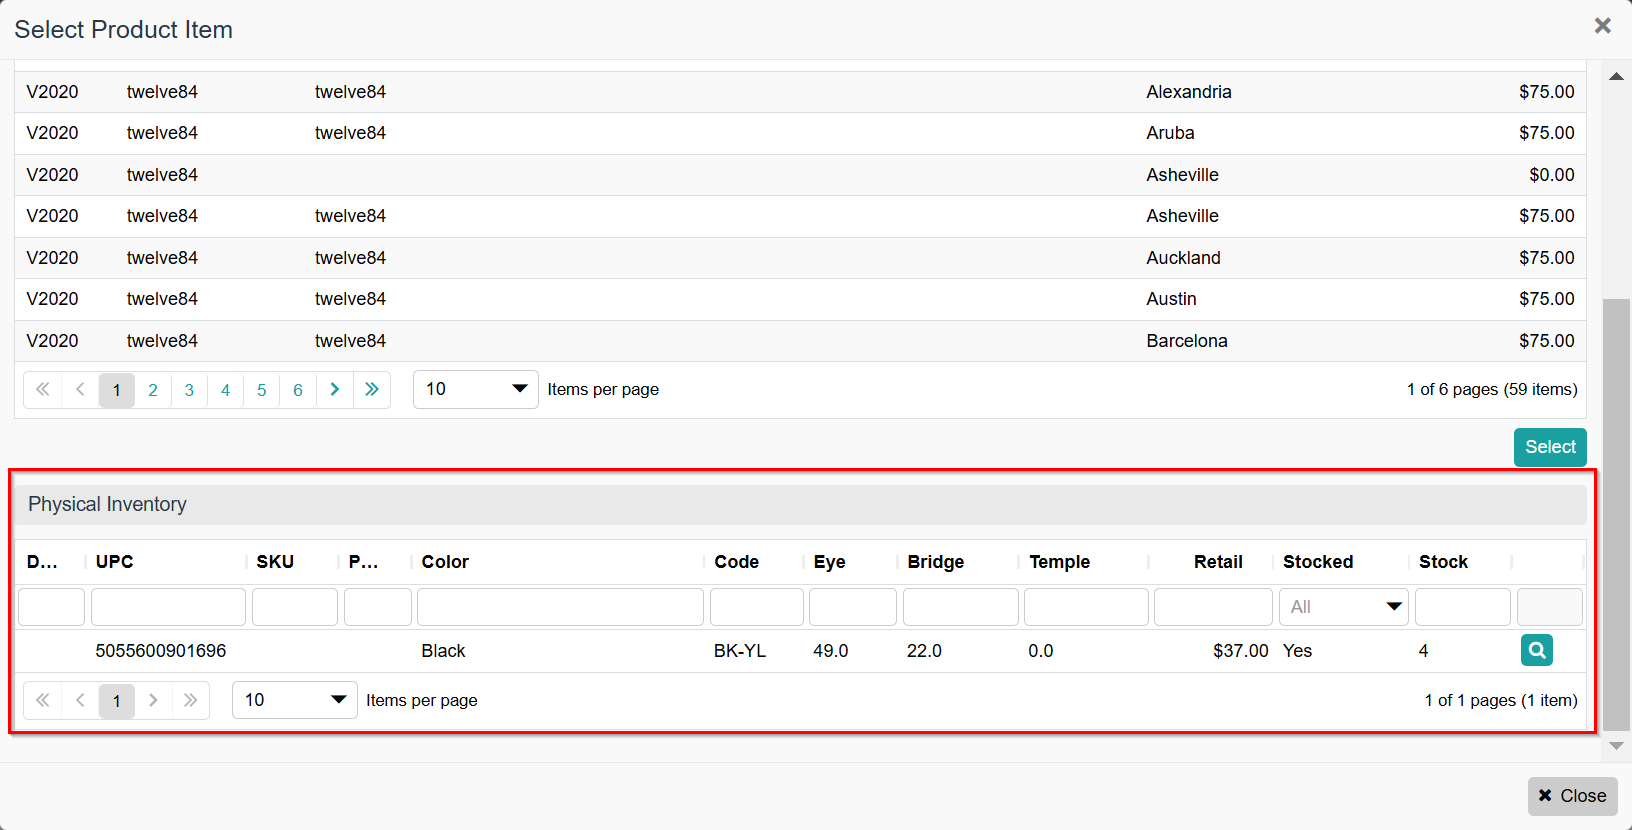1632x830 pixels.
Task: Click last-page arrow in Physical Inventory pager
Action: (190, 700)
